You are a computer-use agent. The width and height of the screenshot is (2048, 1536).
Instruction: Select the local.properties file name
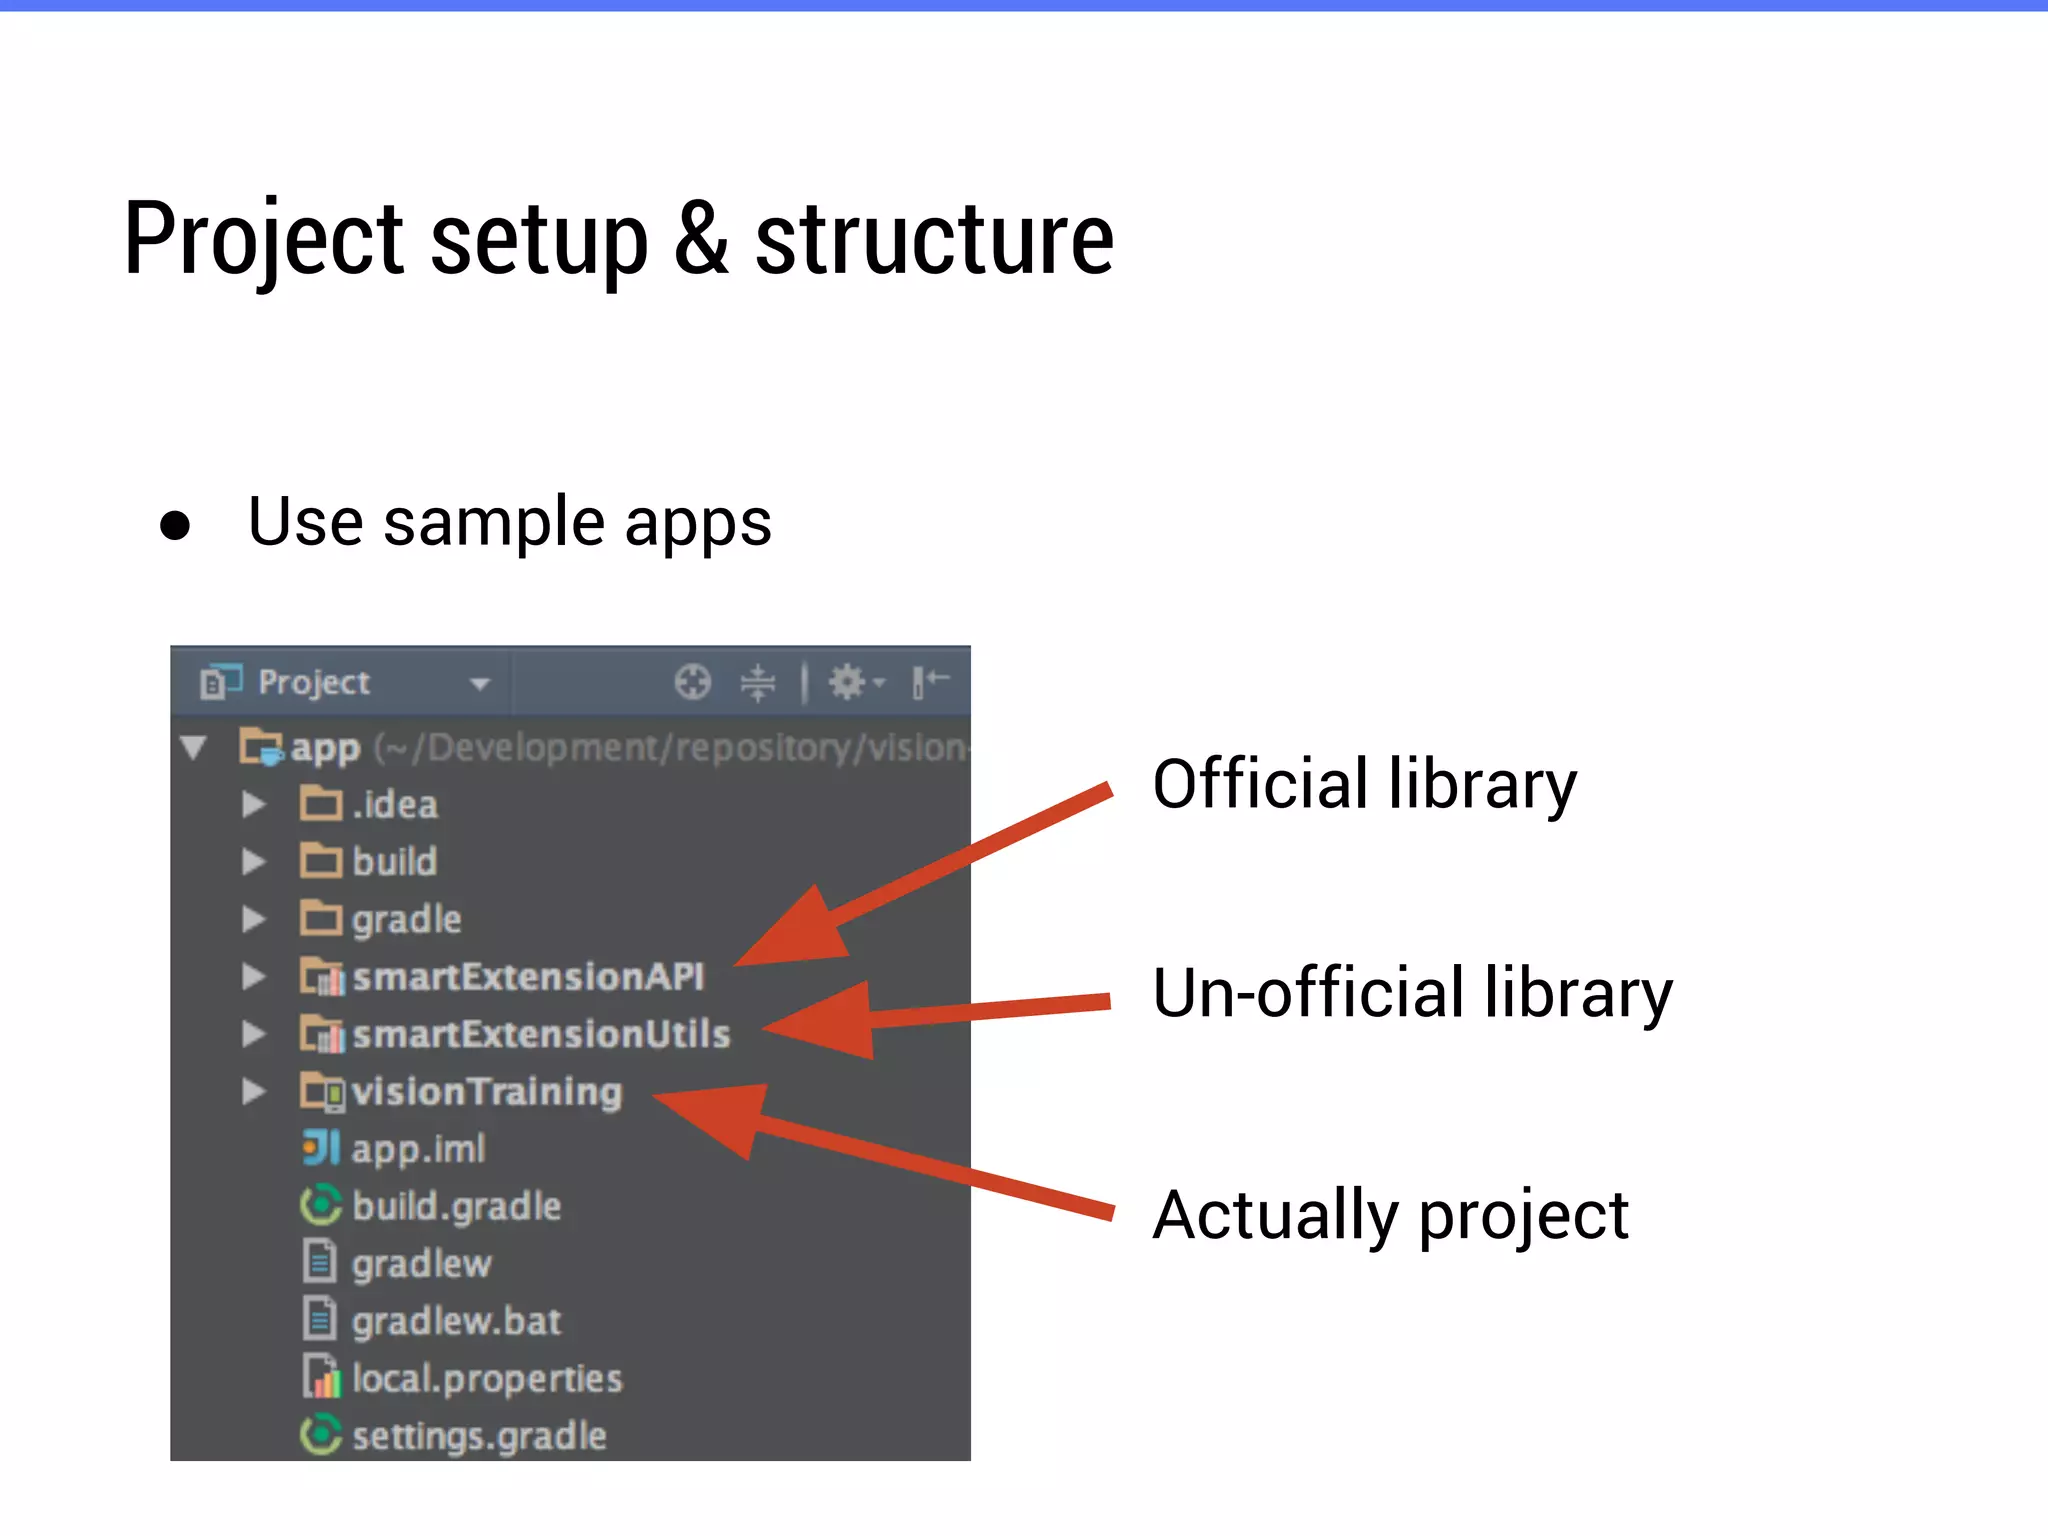tap(488, 1380)
